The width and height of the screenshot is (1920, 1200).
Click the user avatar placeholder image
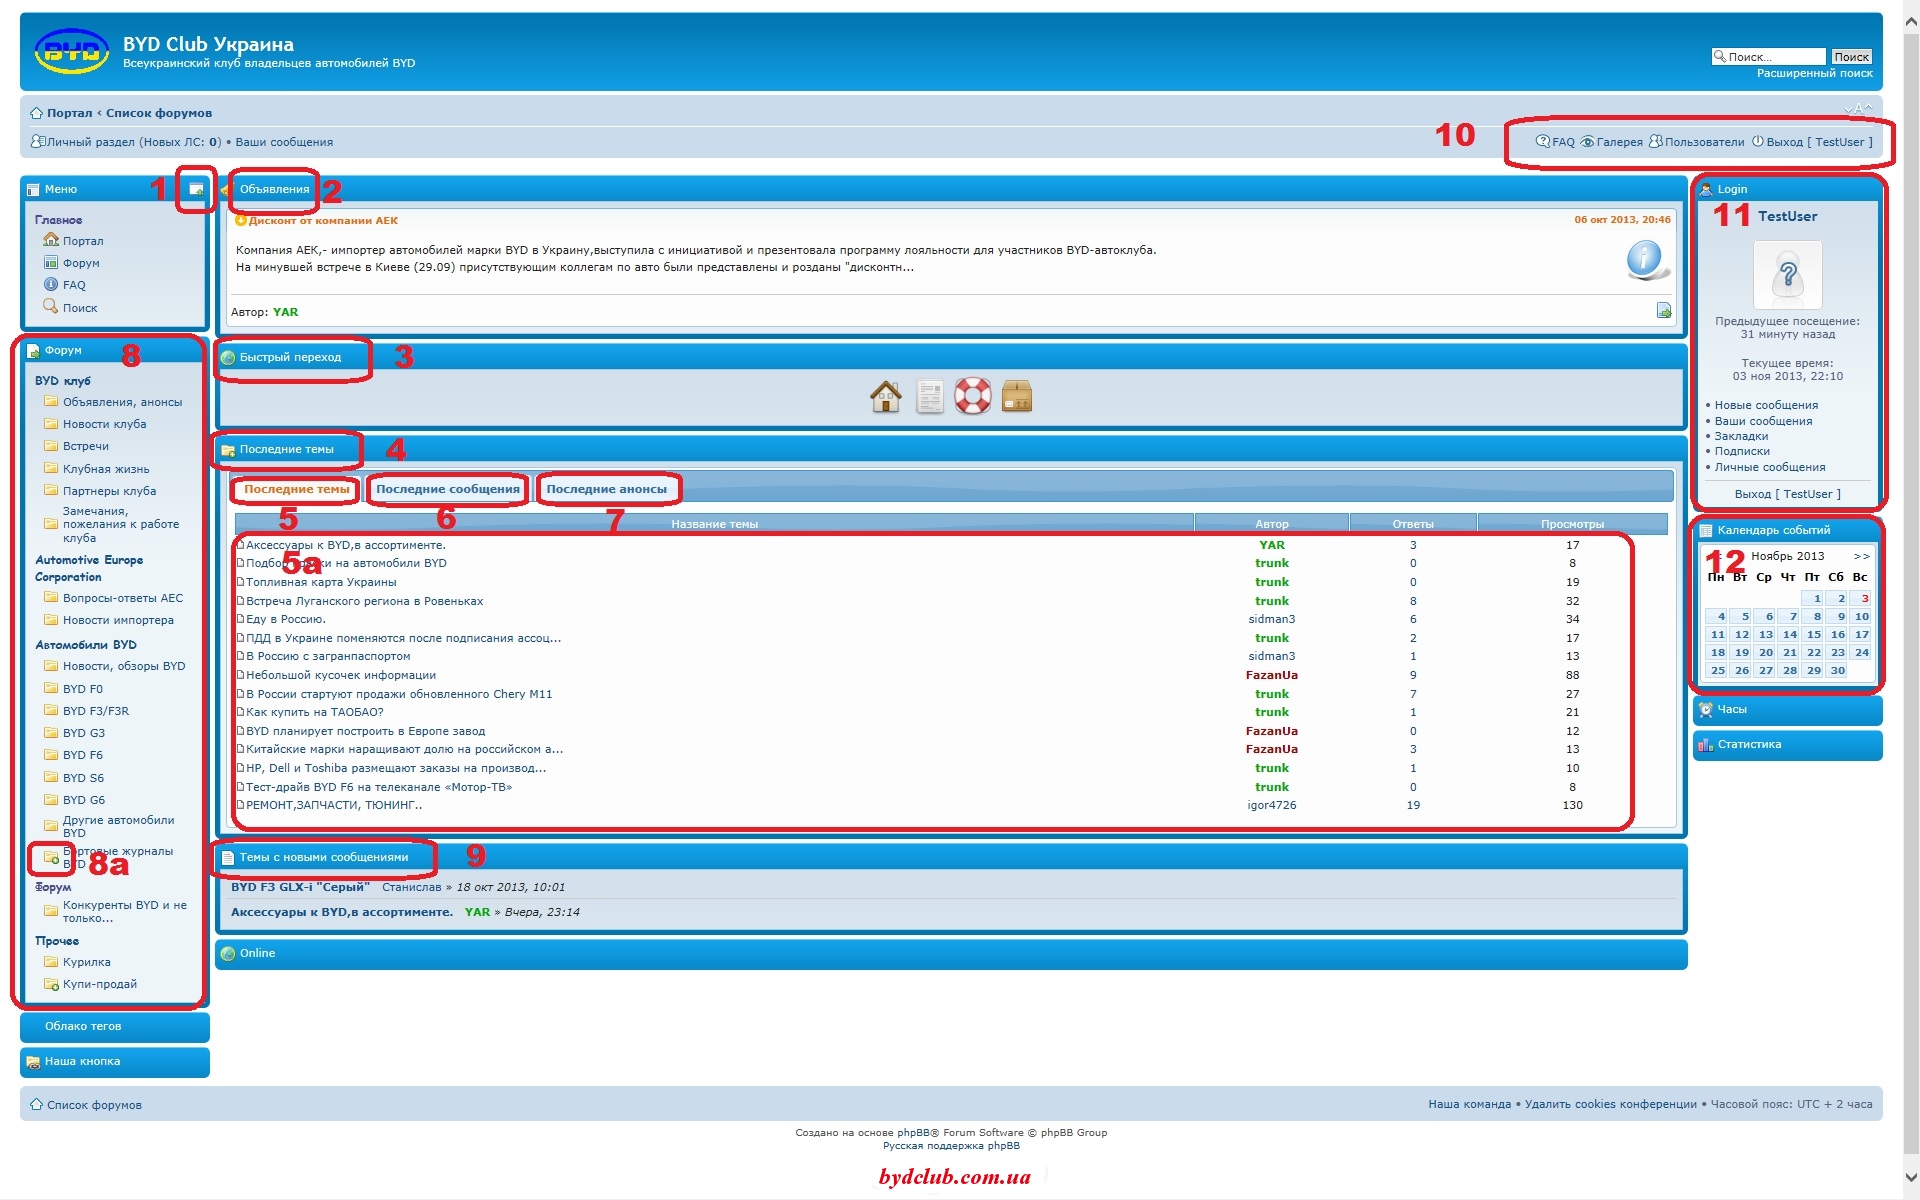[x=1787, y=275]
